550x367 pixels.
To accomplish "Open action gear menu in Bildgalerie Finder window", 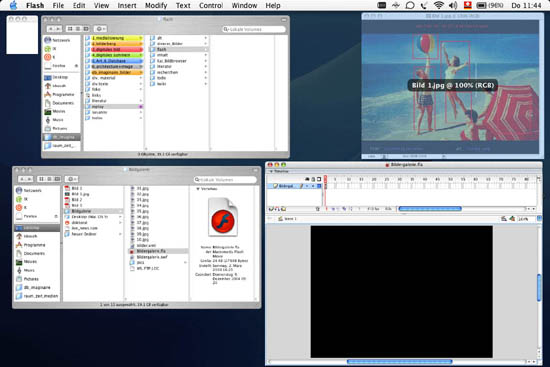I will click(x=71, y=179).
